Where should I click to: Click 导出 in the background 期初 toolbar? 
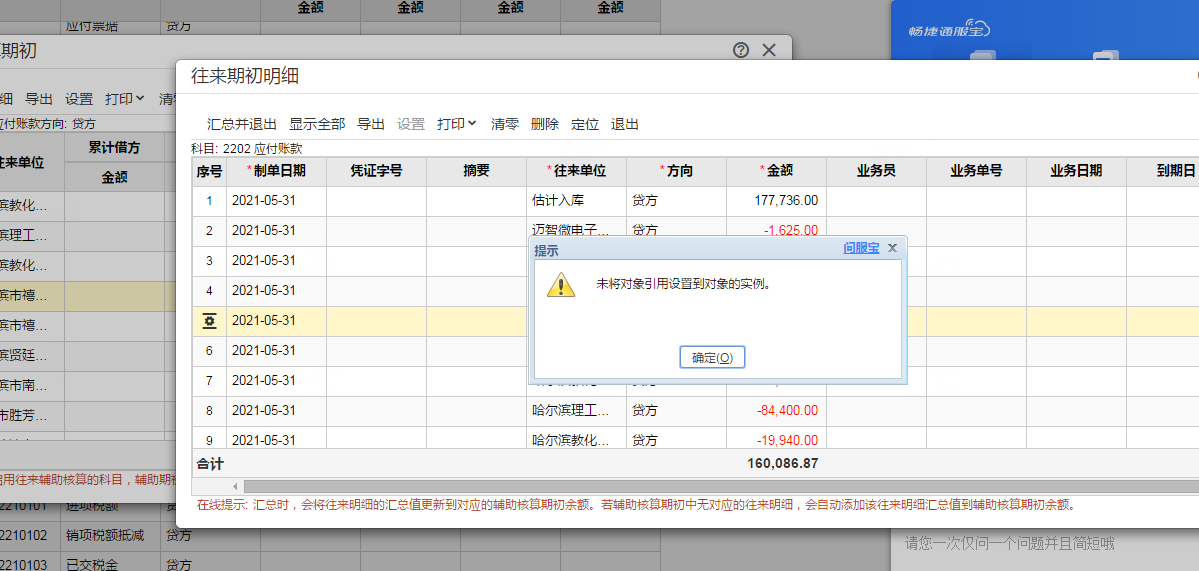point(39,99)
